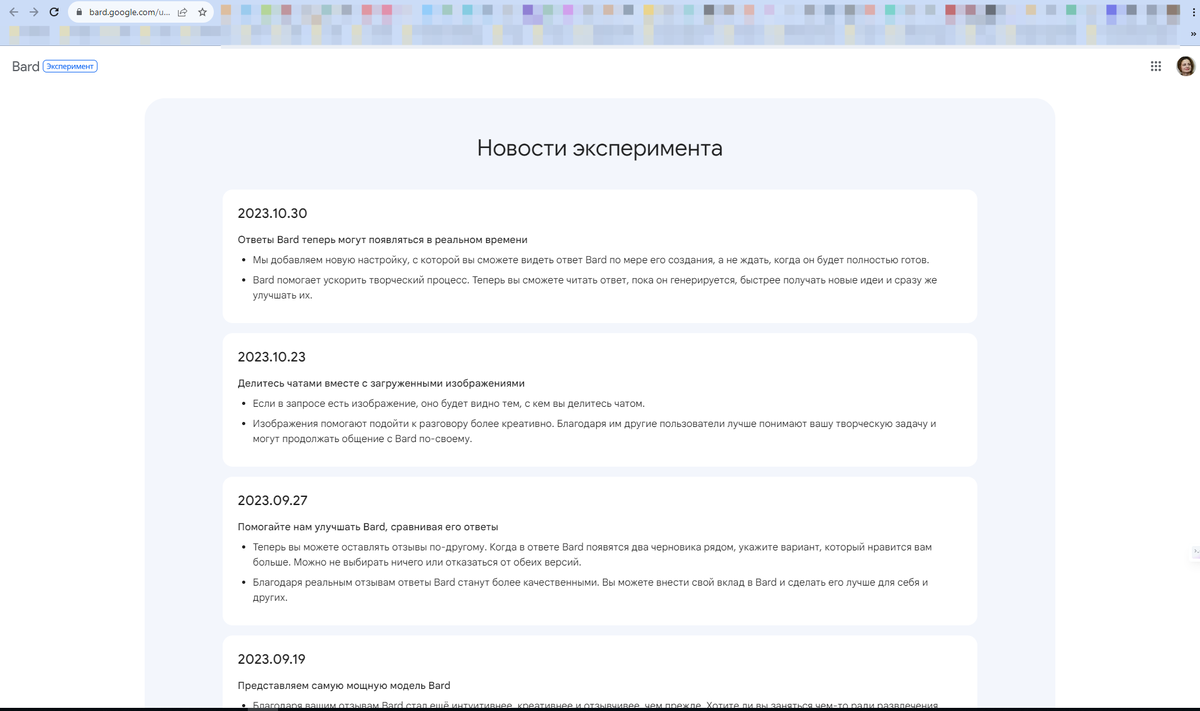The height and width of the screenshot is (711, 1200).
Task: Click bullet starting Теперь вы можете оставлять отзывы
Action: [x=592, y=555]
